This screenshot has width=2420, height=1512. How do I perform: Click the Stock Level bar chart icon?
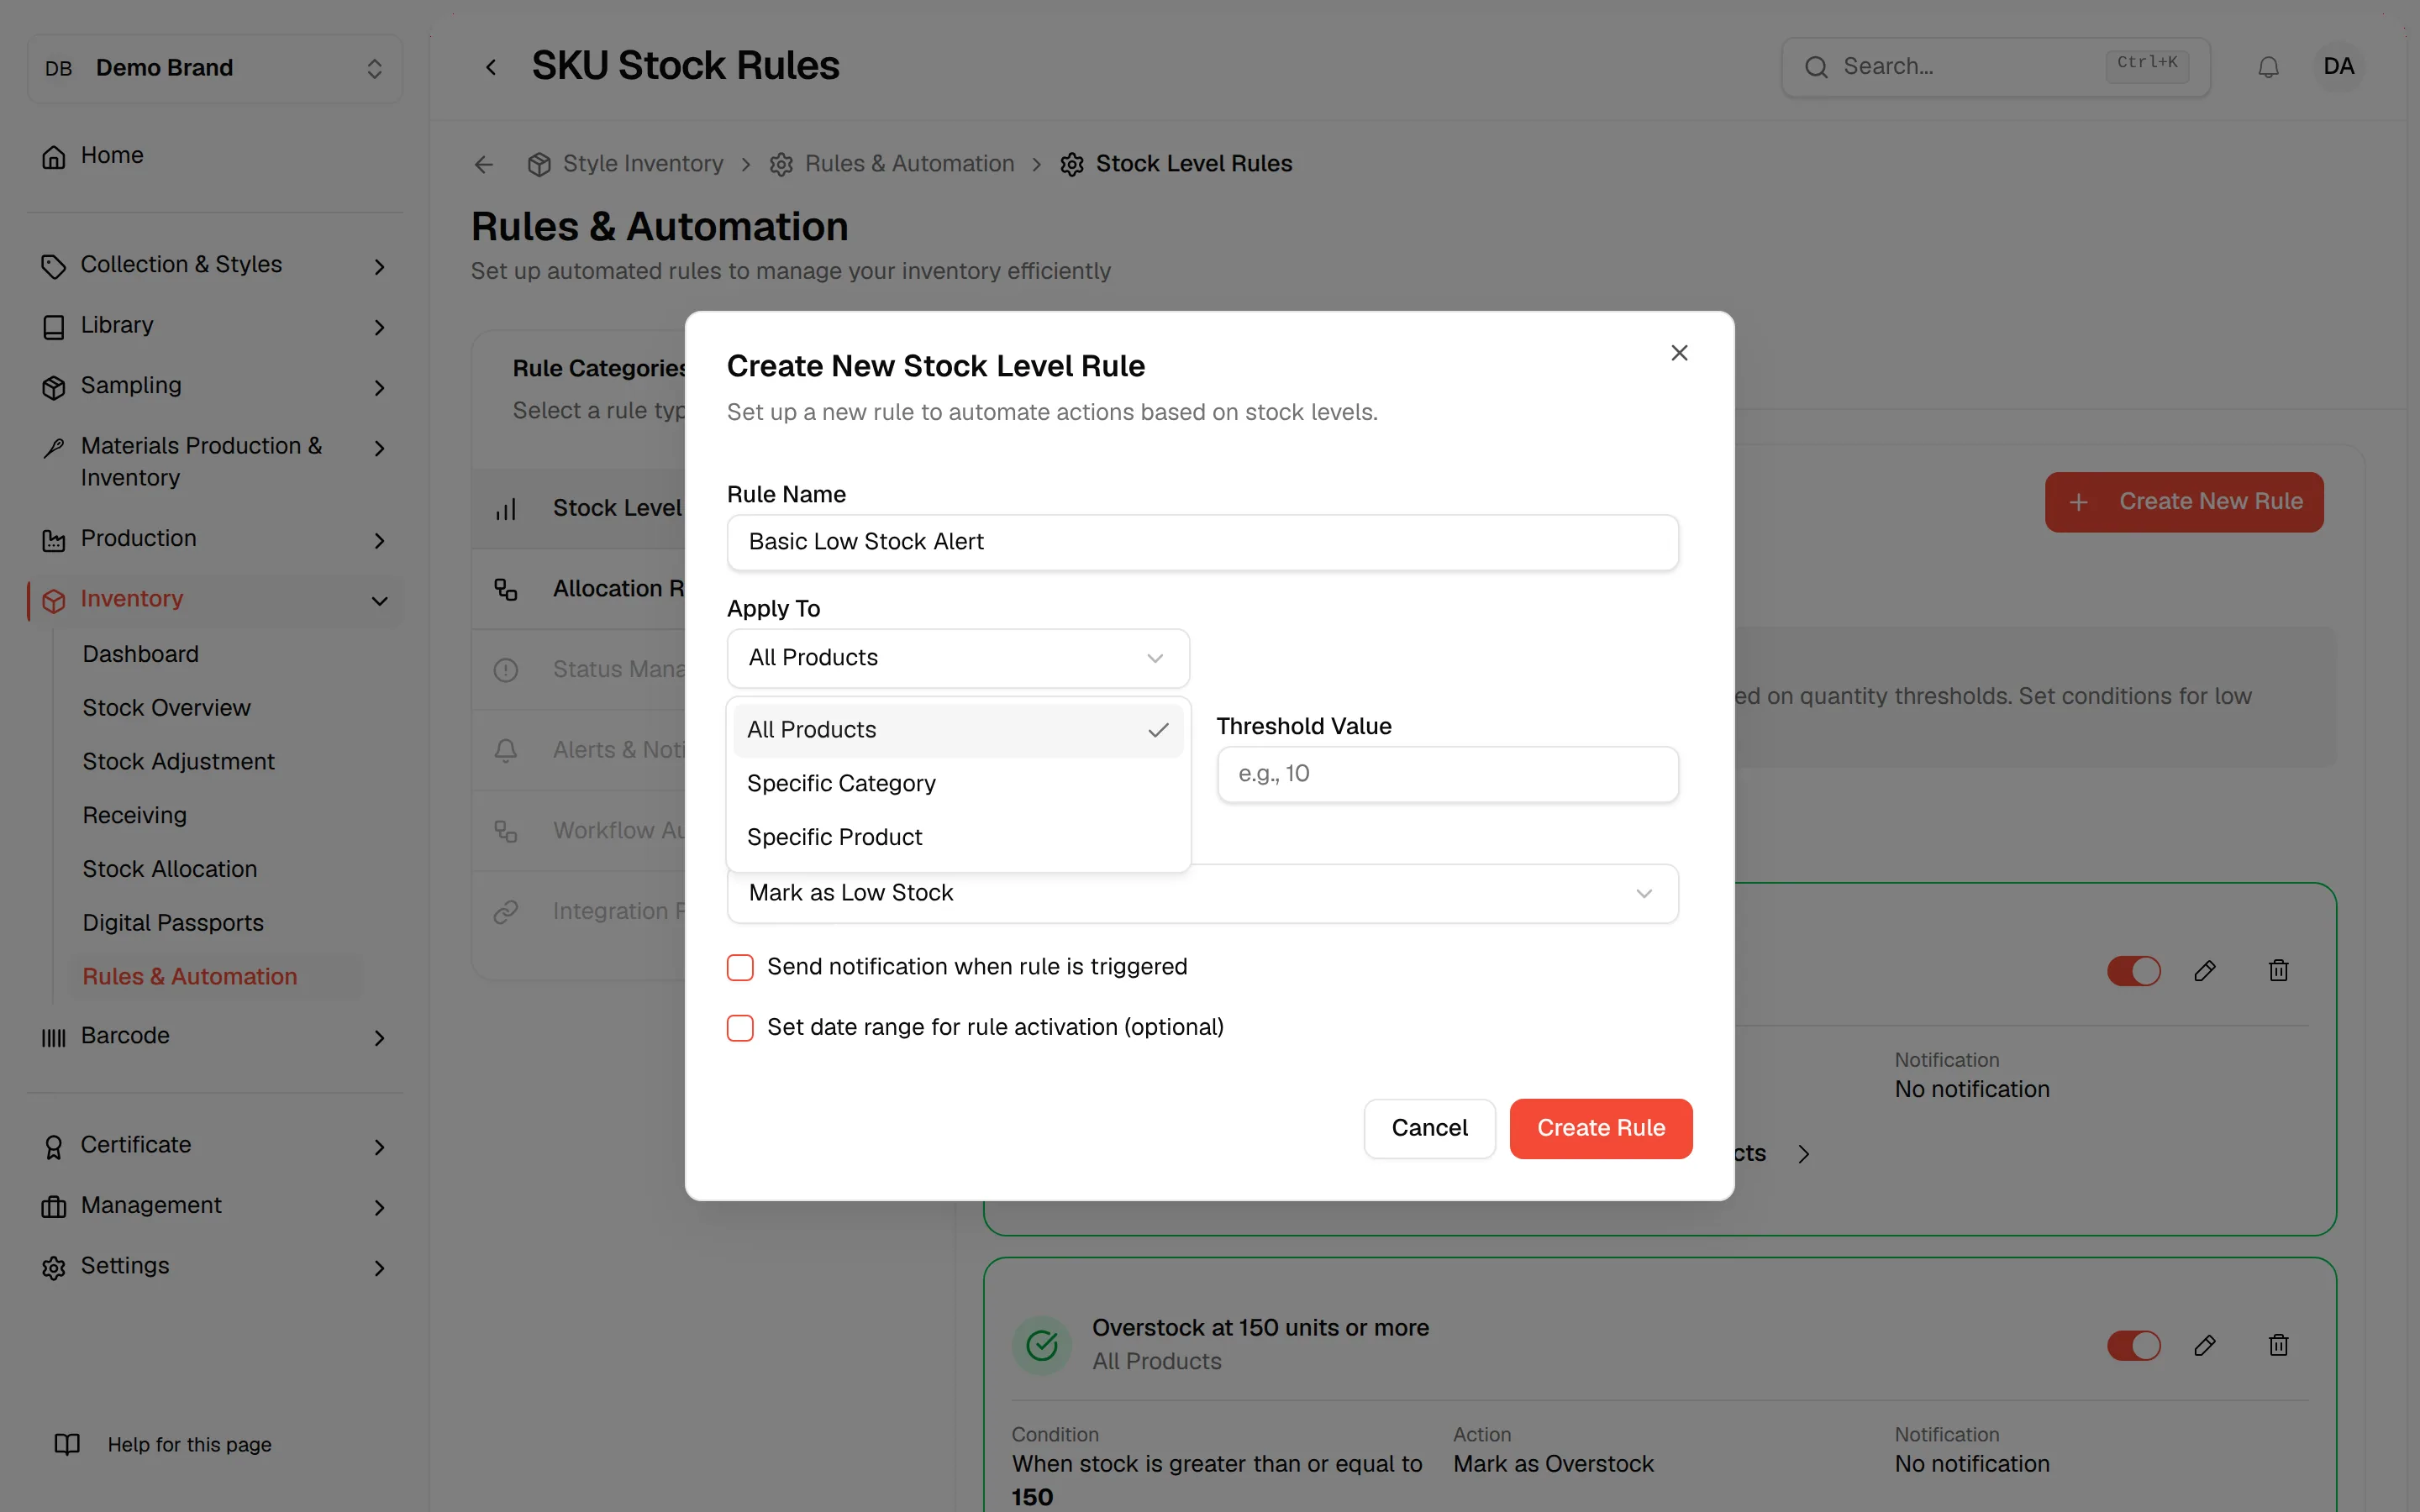pos(506,509)
